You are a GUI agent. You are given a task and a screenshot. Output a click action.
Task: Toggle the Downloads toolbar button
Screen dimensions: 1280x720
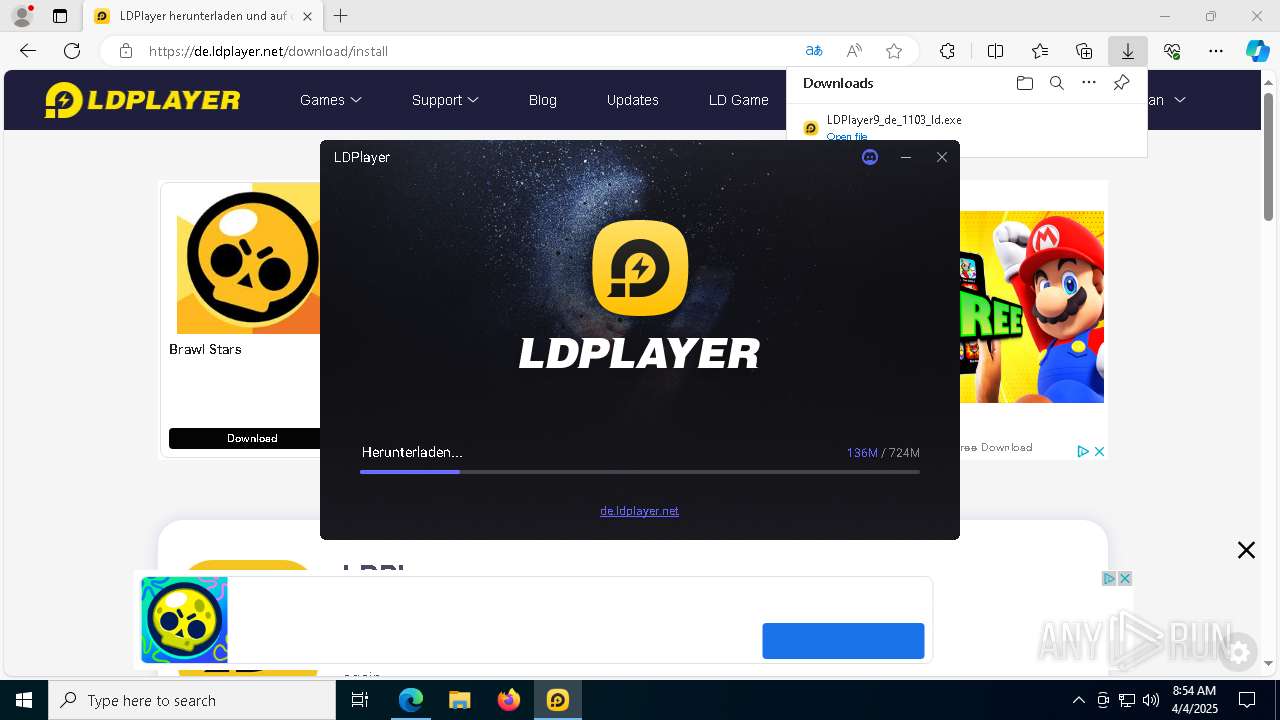tap(1128, 51)
